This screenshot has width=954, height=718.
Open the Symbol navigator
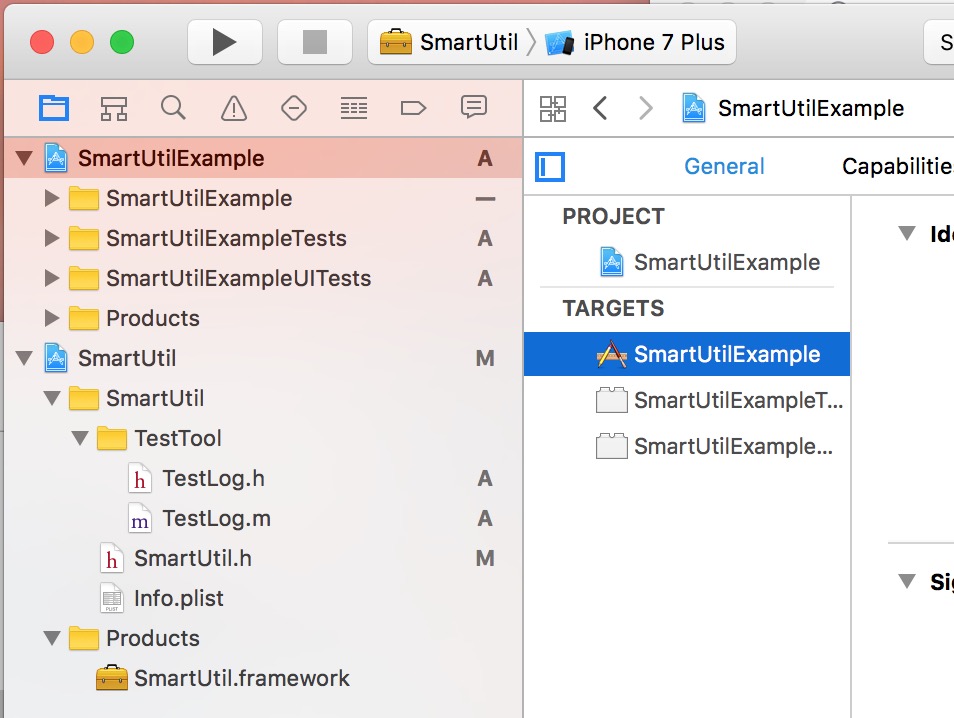(x=114, y=108)
